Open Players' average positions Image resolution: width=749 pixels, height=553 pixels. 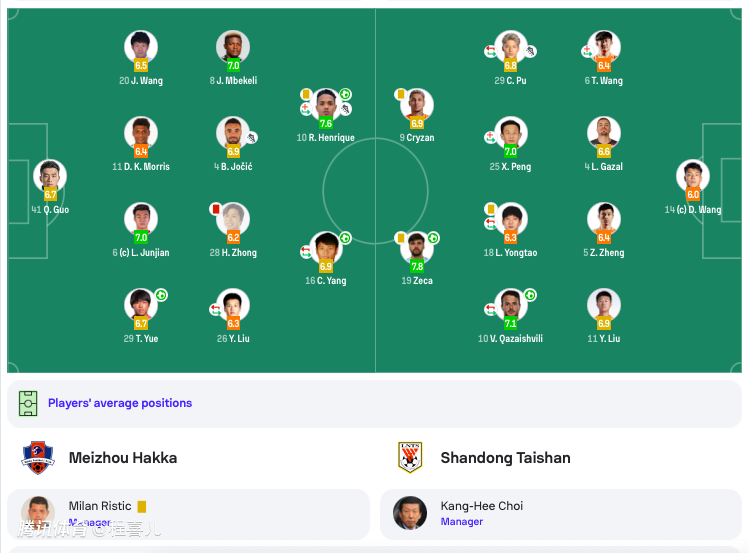(x=120, y=403)
